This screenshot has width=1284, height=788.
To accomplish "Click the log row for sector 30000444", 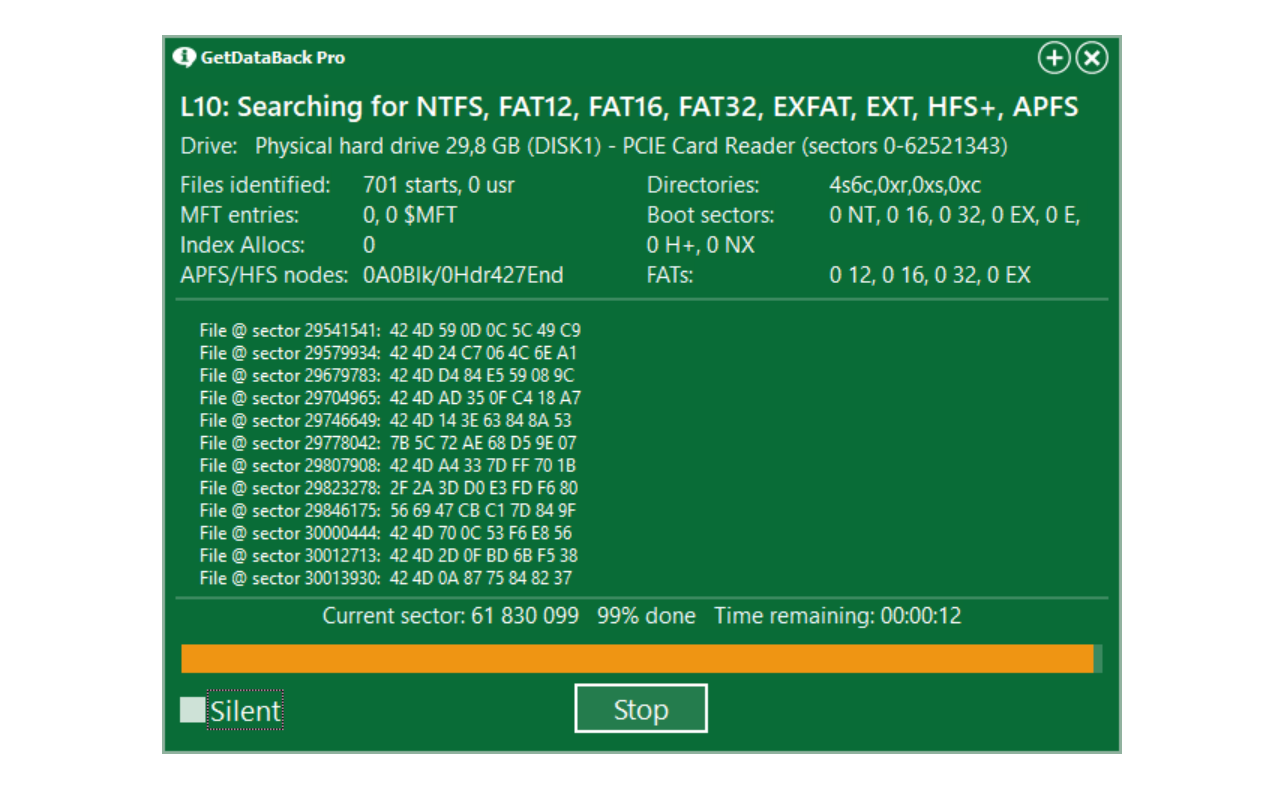I will (x=386, y=533).
